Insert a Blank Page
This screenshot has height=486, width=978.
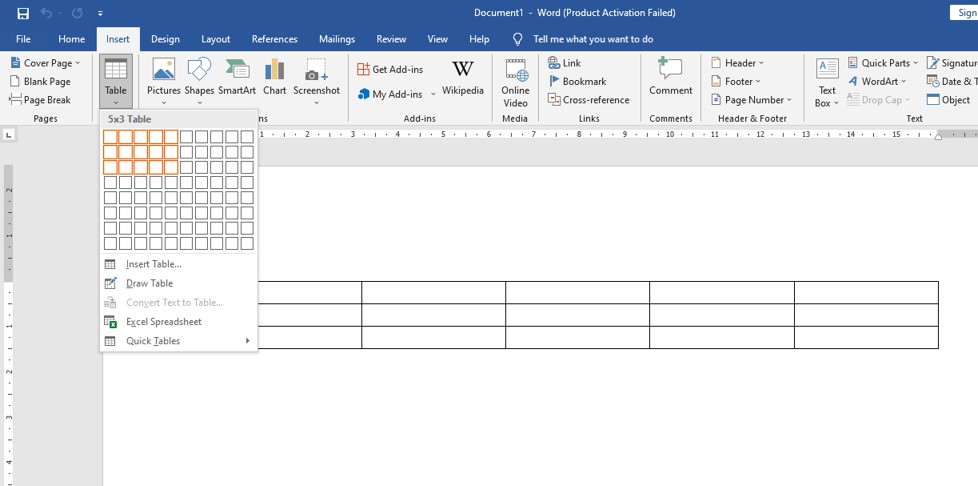[x=41, y=81]
